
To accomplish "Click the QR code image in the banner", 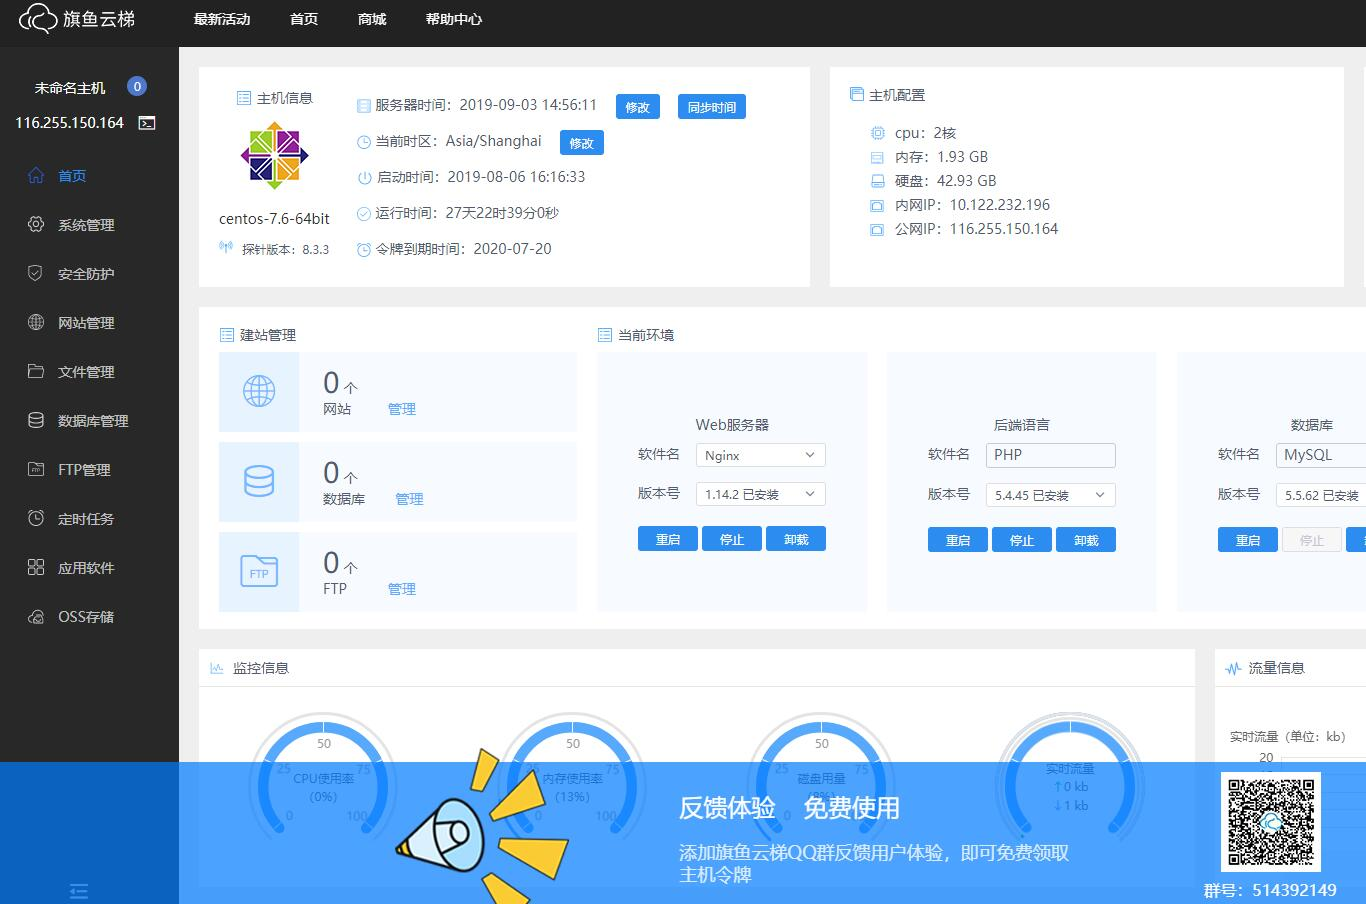I will (1271, 822).
